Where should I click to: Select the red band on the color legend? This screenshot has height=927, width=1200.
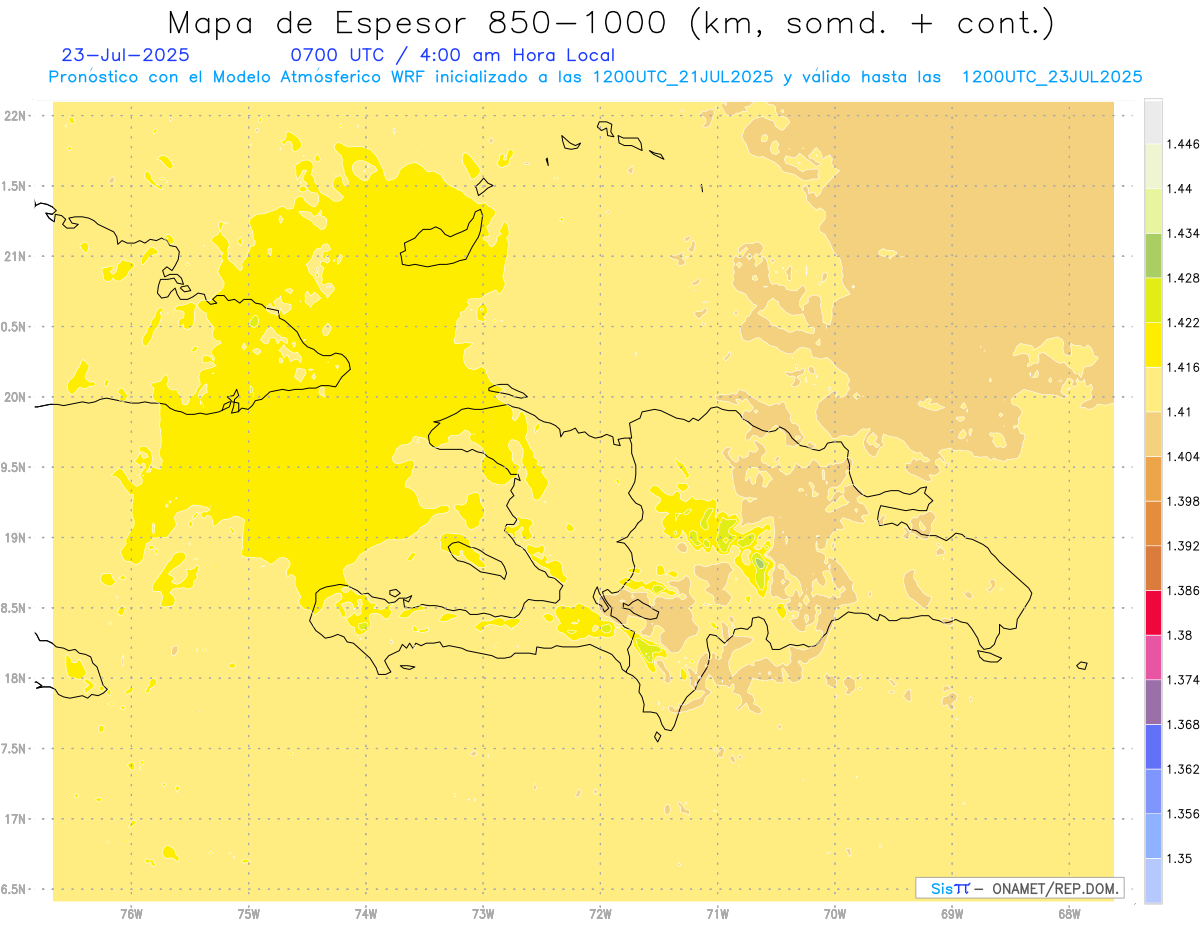[x=1153, y=613]
